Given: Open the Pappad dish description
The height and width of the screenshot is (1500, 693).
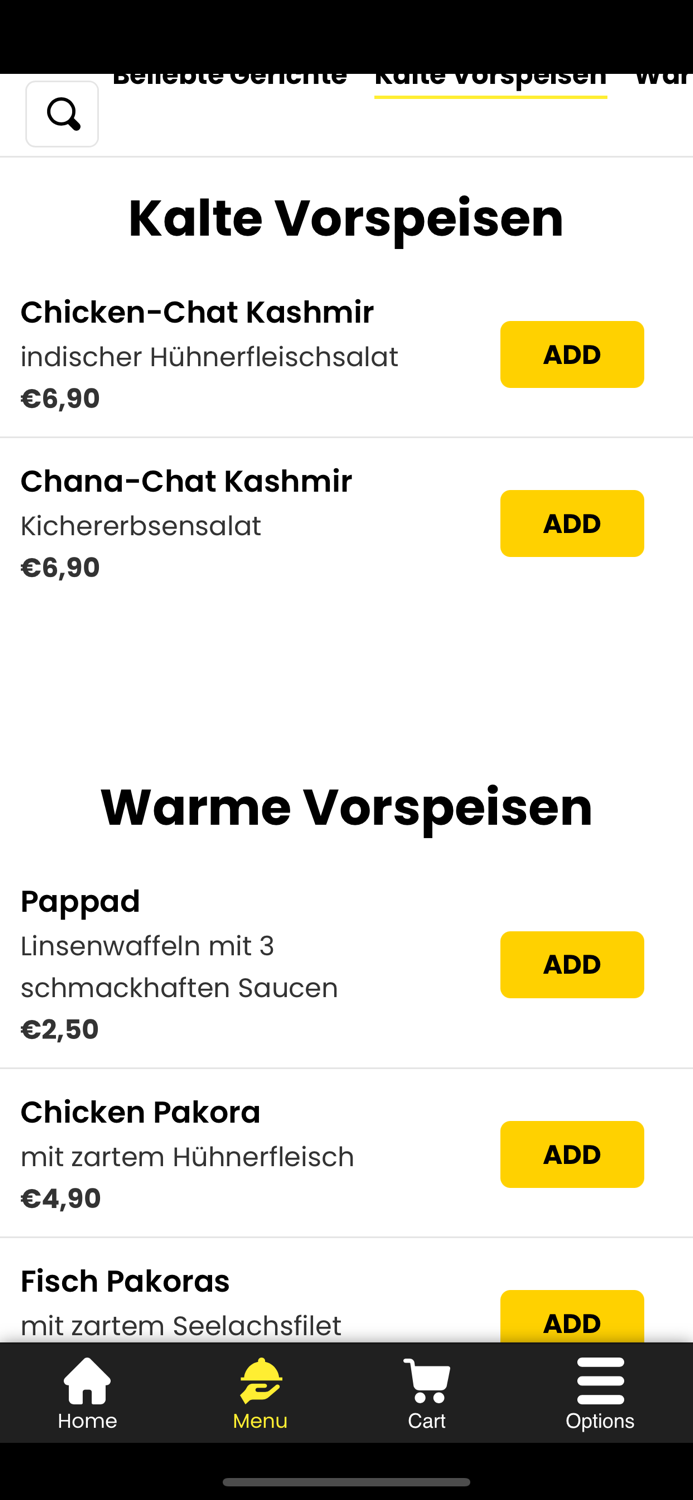Looking at the screenshot, I should tap(180, 966).
